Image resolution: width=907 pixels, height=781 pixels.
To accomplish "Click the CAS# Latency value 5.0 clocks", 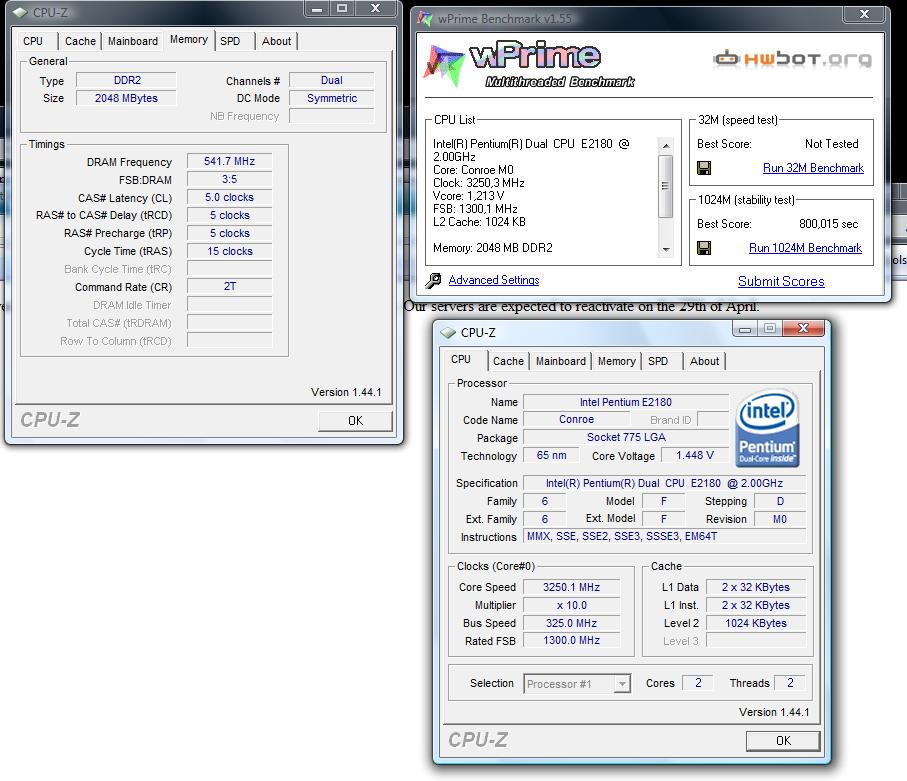I will [x=230, y=197].
